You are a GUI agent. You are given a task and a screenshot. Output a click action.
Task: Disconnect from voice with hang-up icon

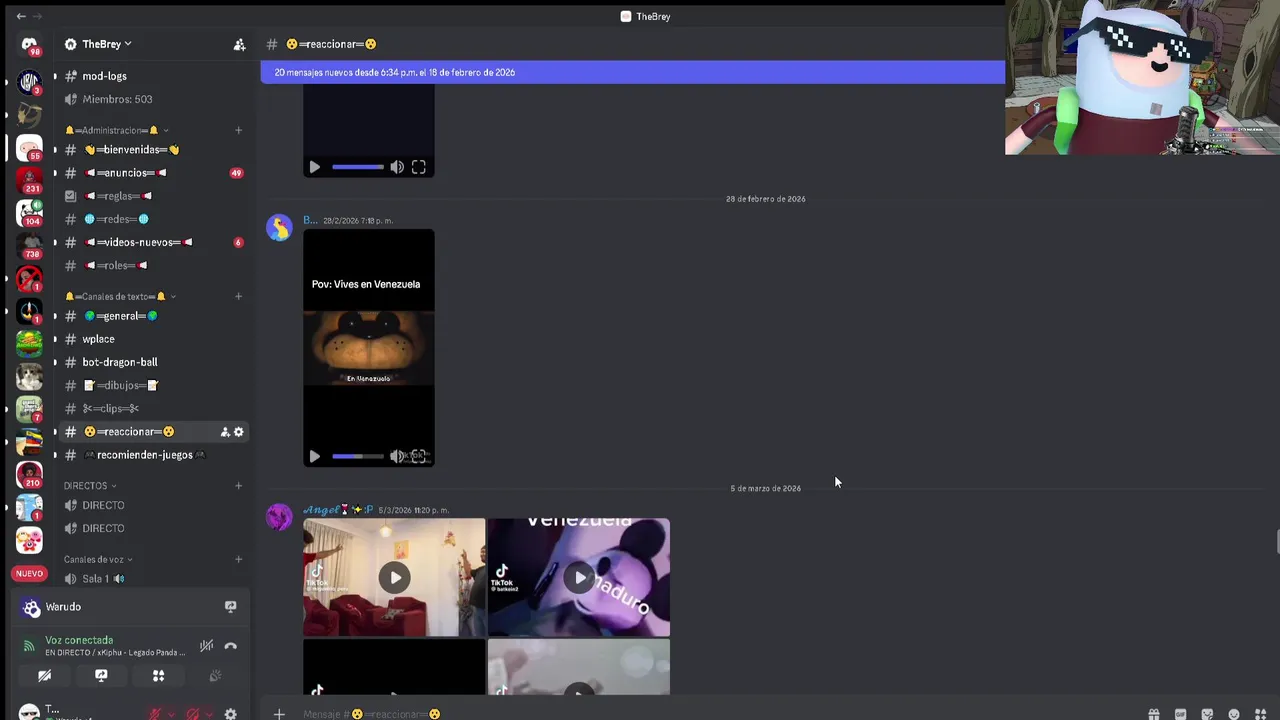231,646
